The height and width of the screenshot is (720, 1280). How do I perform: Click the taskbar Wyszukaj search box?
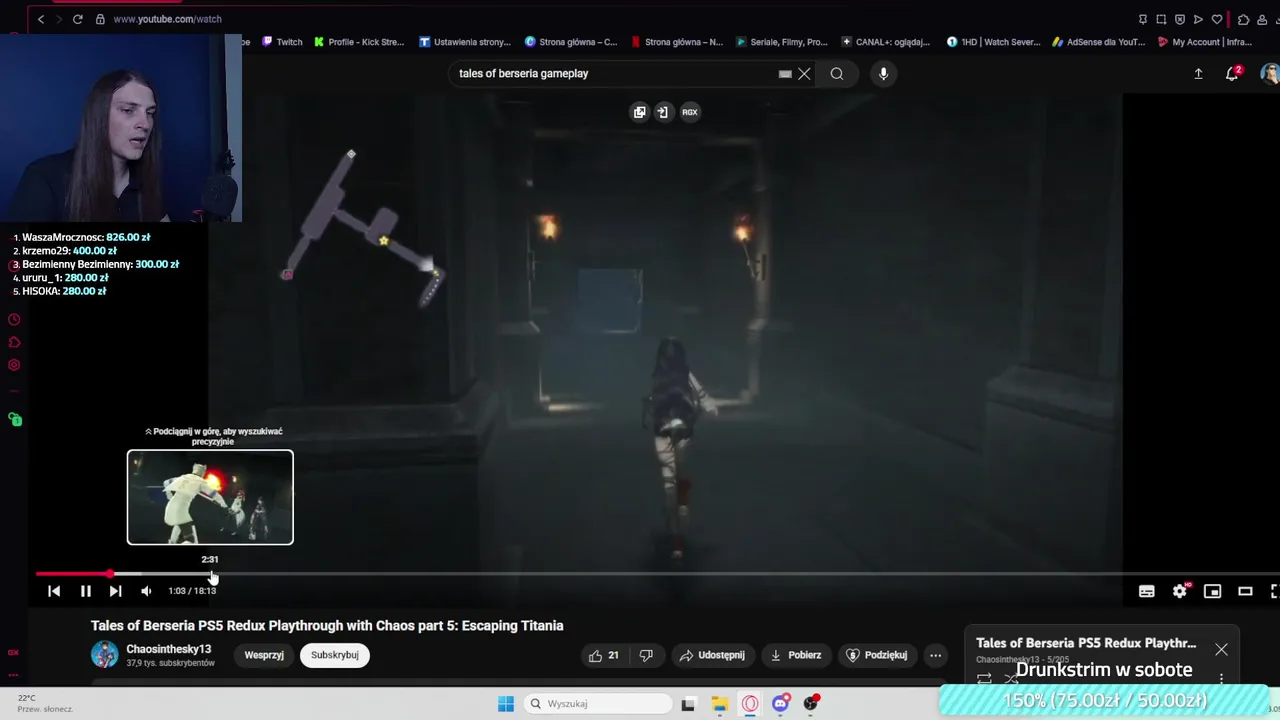[597, 703]
